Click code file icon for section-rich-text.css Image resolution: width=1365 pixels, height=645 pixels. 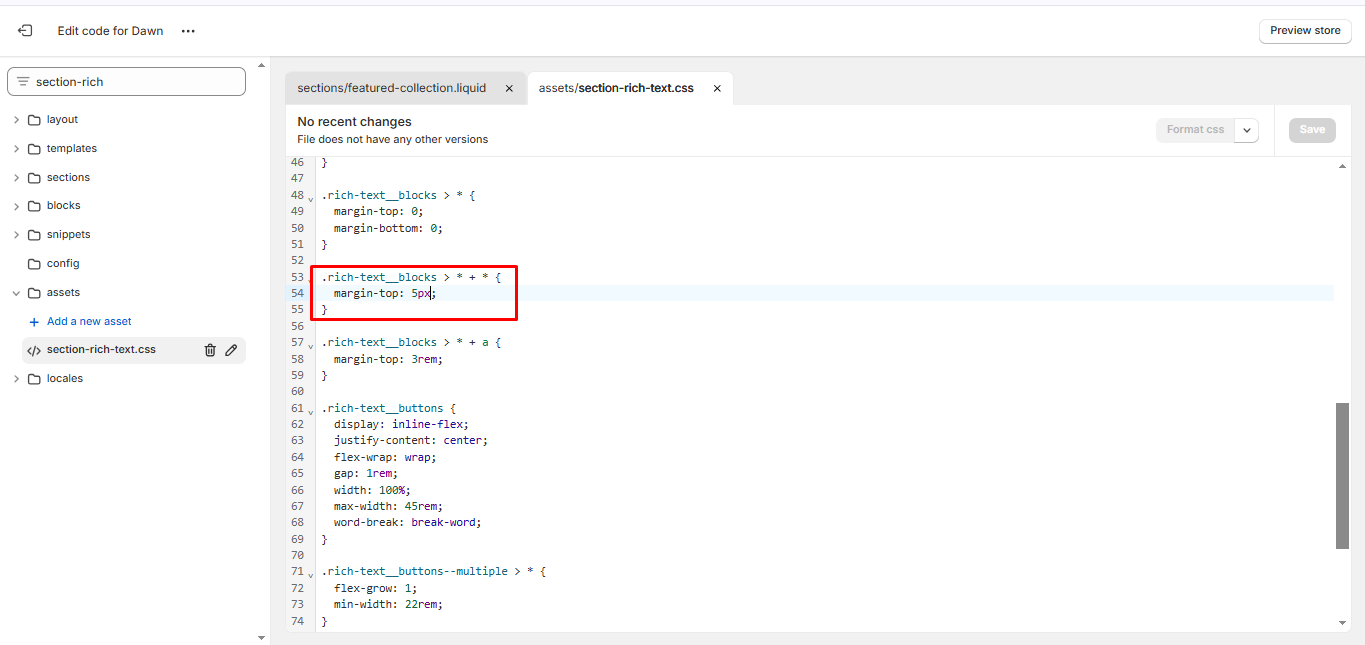pyautogui.click(x=34, y=351)
